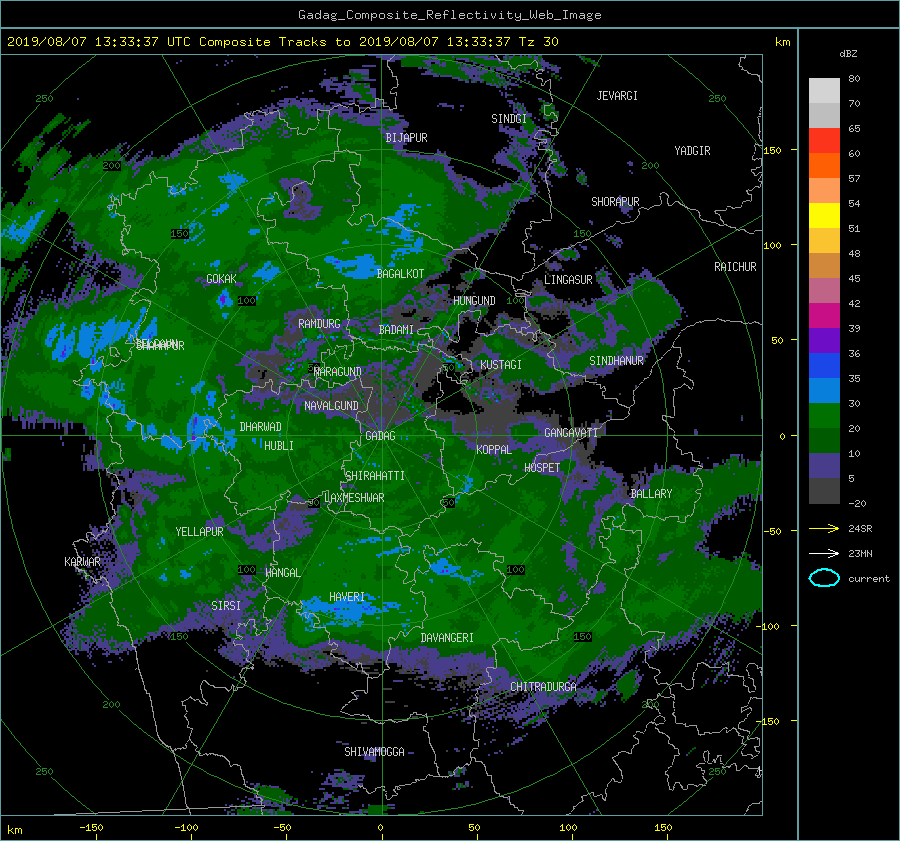Click the yellow 24SR arrow icon
900x841 pixels.
(824, 528)
